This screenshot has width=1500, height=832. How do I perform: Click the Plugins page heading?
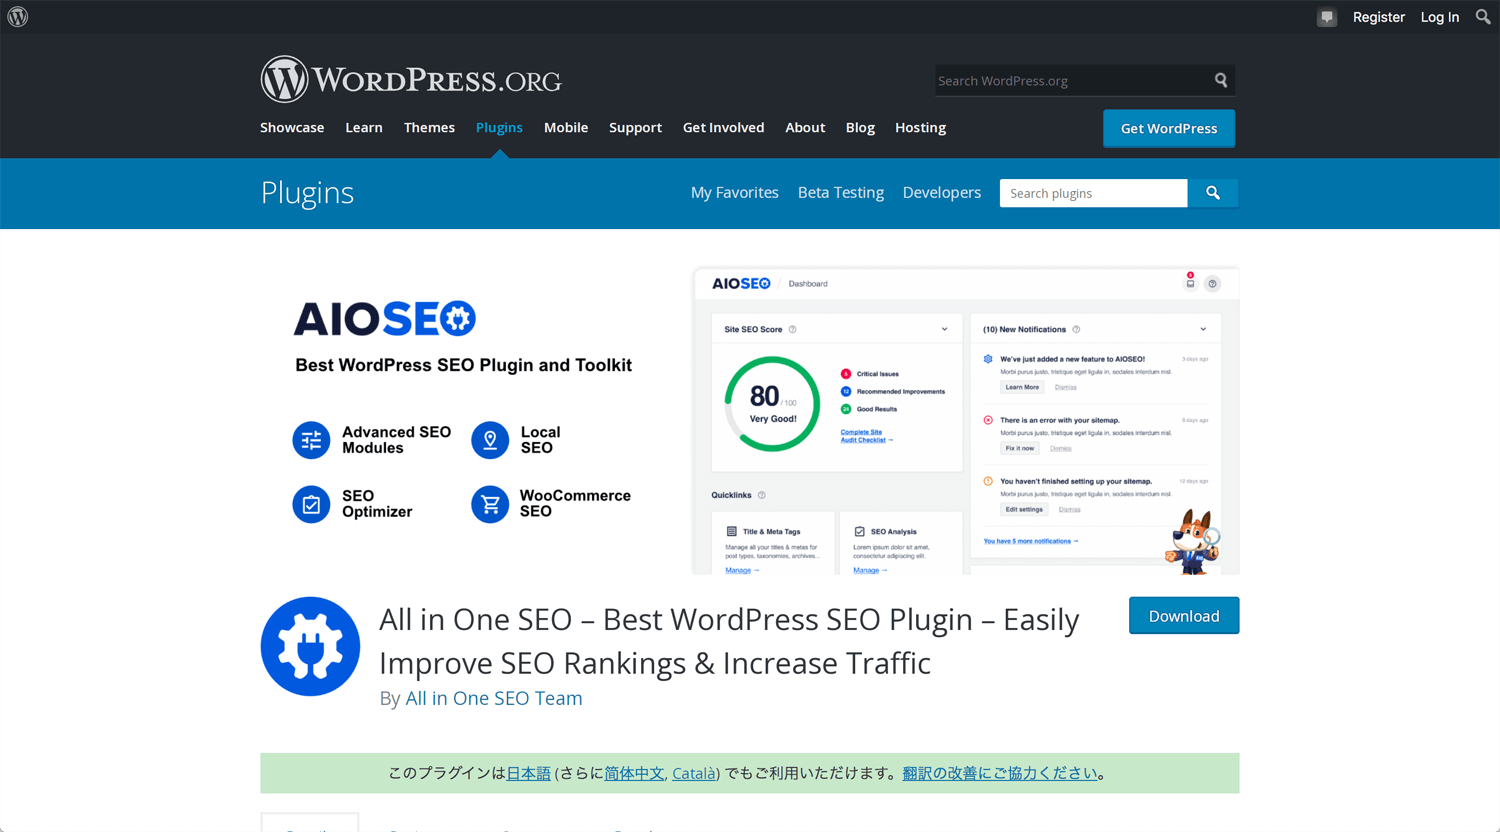pyautogui.click(x=307, y=193)
